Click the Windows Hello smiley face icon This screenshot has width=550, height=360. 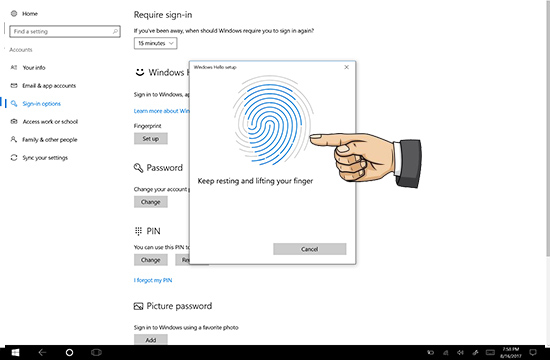click(140, 72)
